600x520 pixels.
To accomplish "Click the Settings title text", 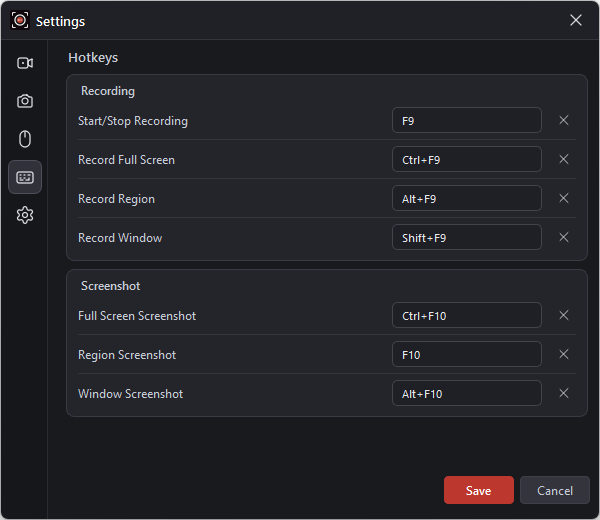I will tap(60, 21).
